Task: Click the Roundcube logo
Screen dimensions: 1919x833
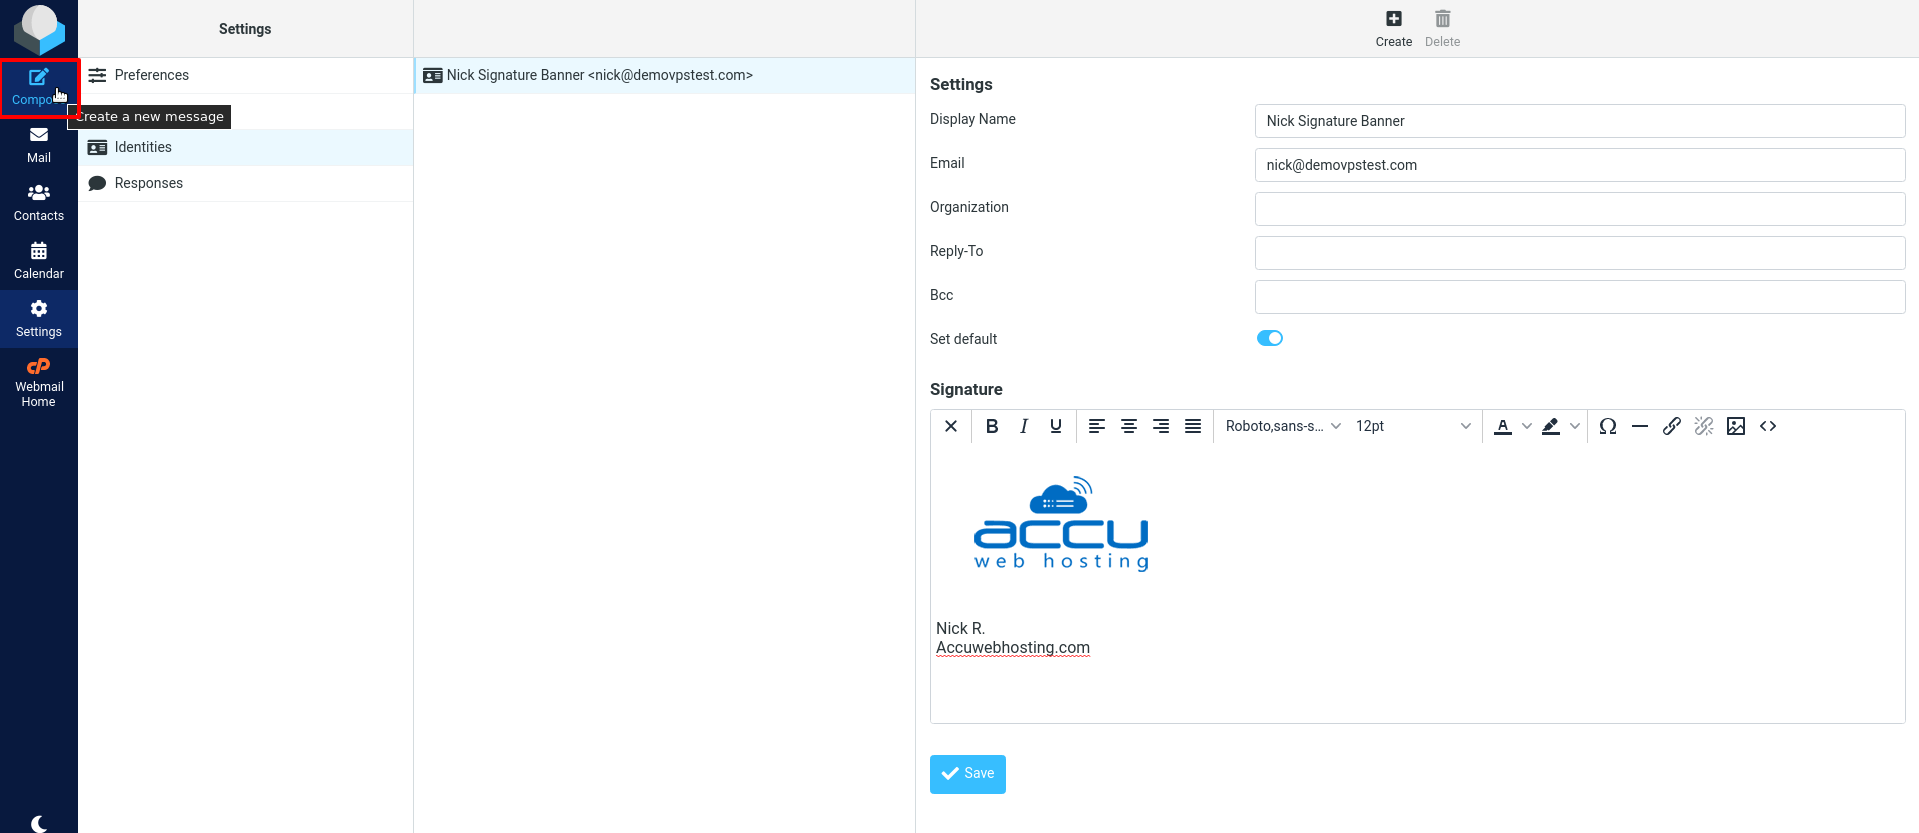Action: (x=39, y=29)
